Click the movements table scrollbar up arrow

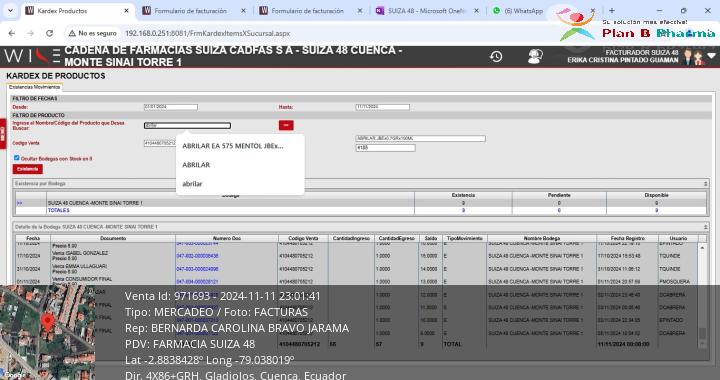pos(702,247)
